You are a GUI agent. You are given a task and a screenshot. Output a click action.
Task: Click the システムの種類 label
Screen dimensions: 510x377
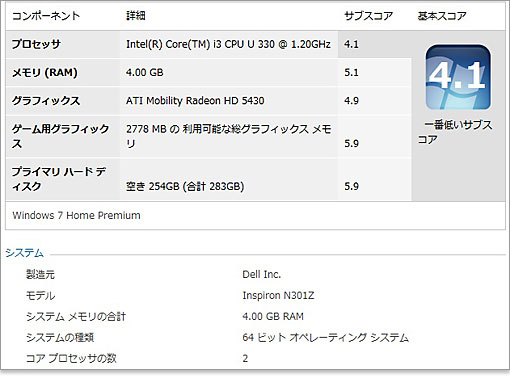(x=60, y=337)
